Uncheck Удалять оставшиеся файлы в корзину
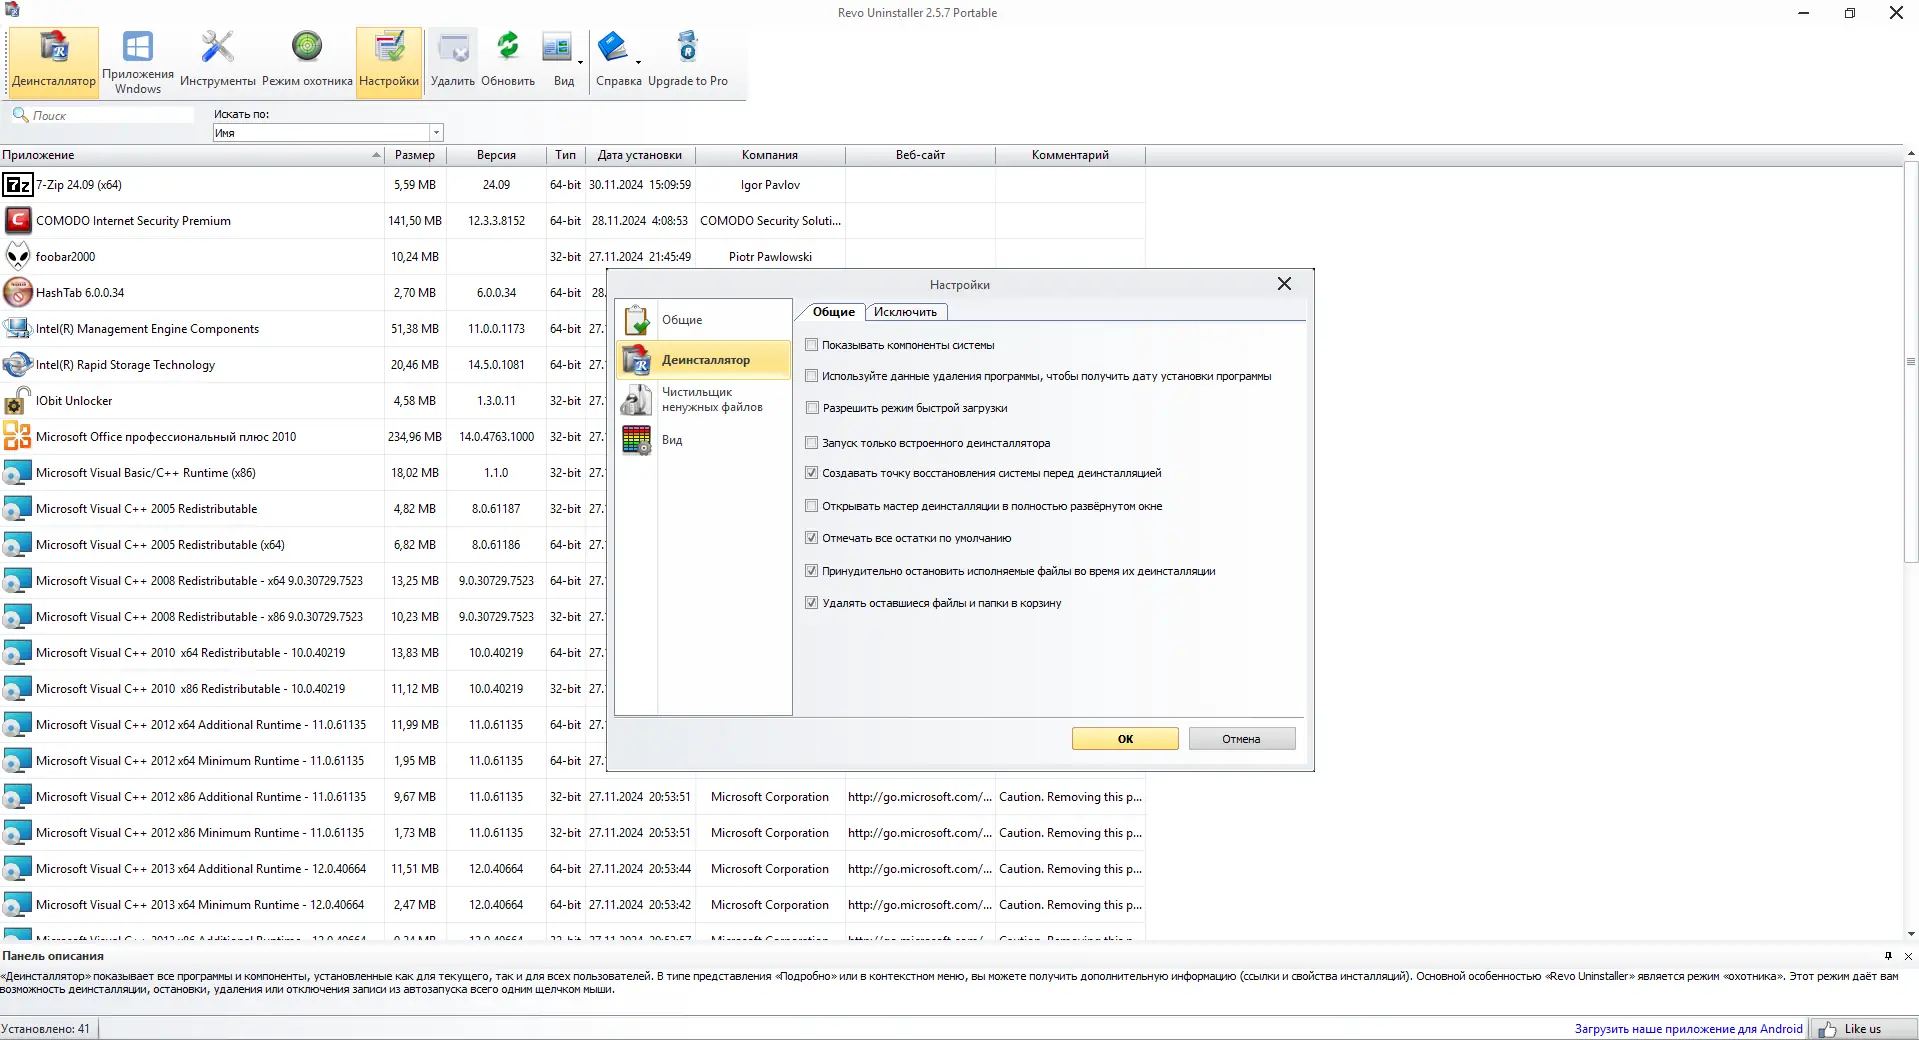Image resolution: width=1919 pixels, height=1040 pixels. pos(812,603)
